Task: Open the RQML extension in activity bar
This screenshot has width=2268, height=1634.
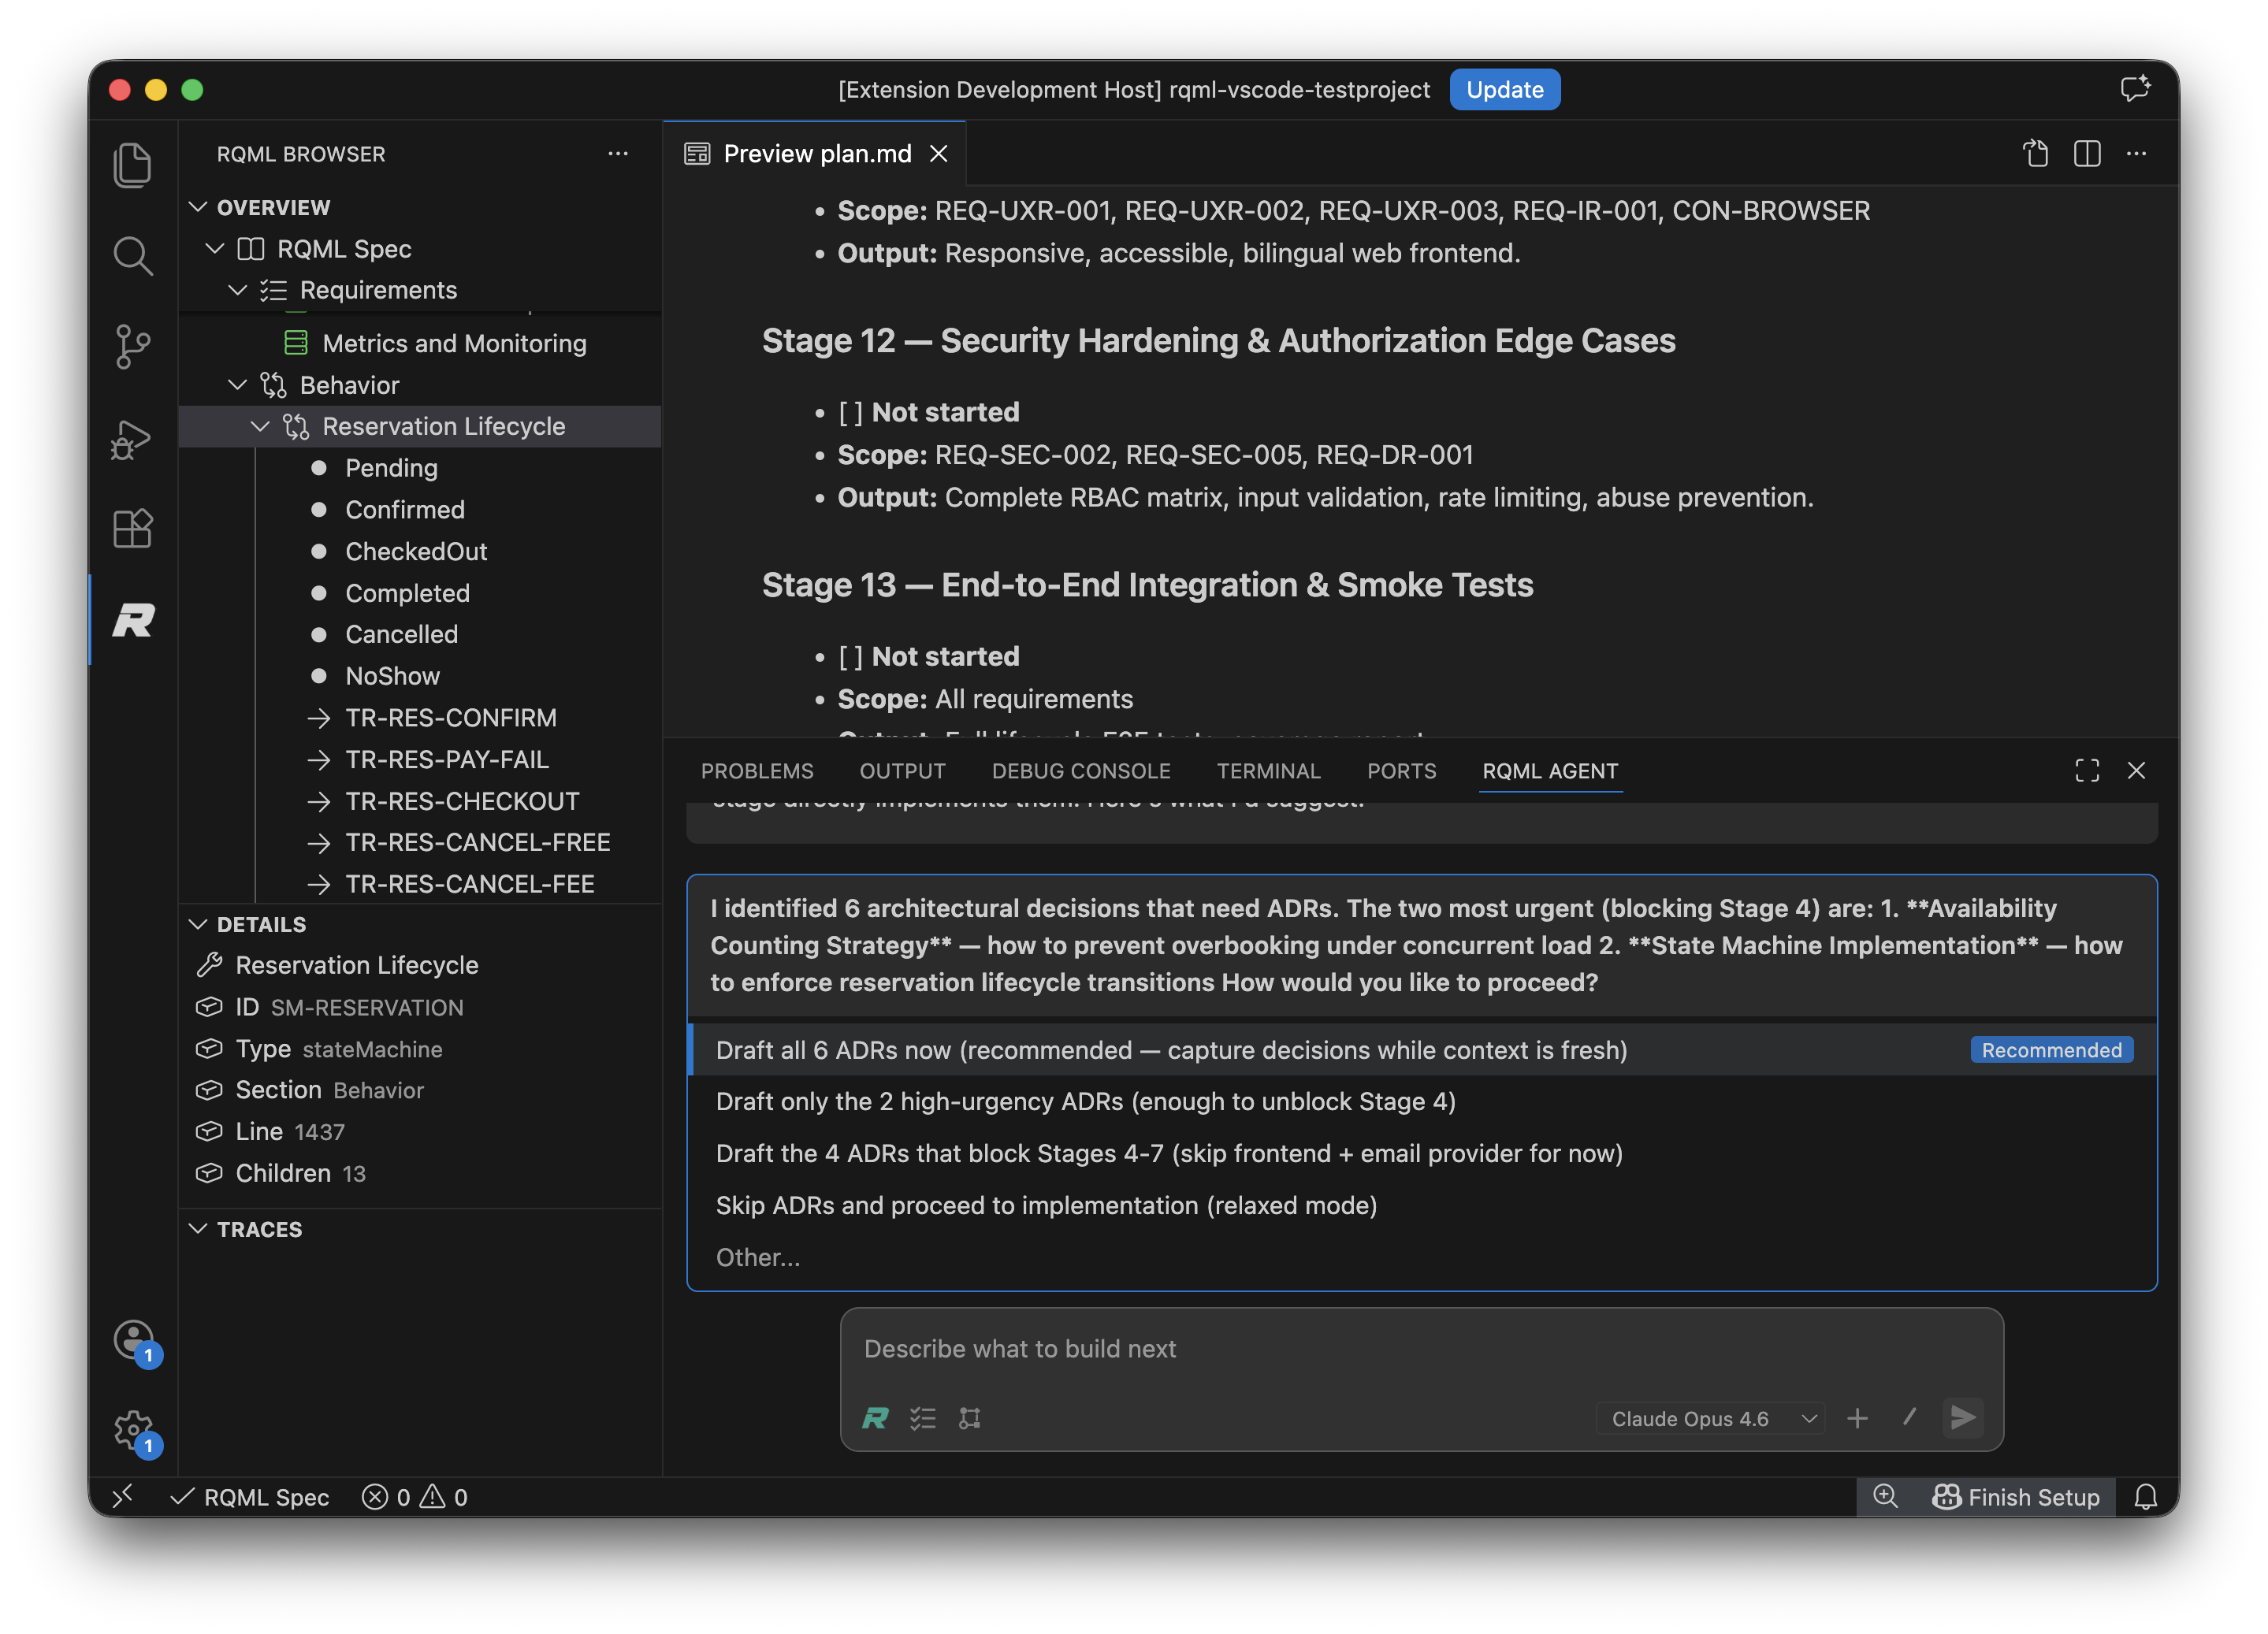Action: pos(133,621)
